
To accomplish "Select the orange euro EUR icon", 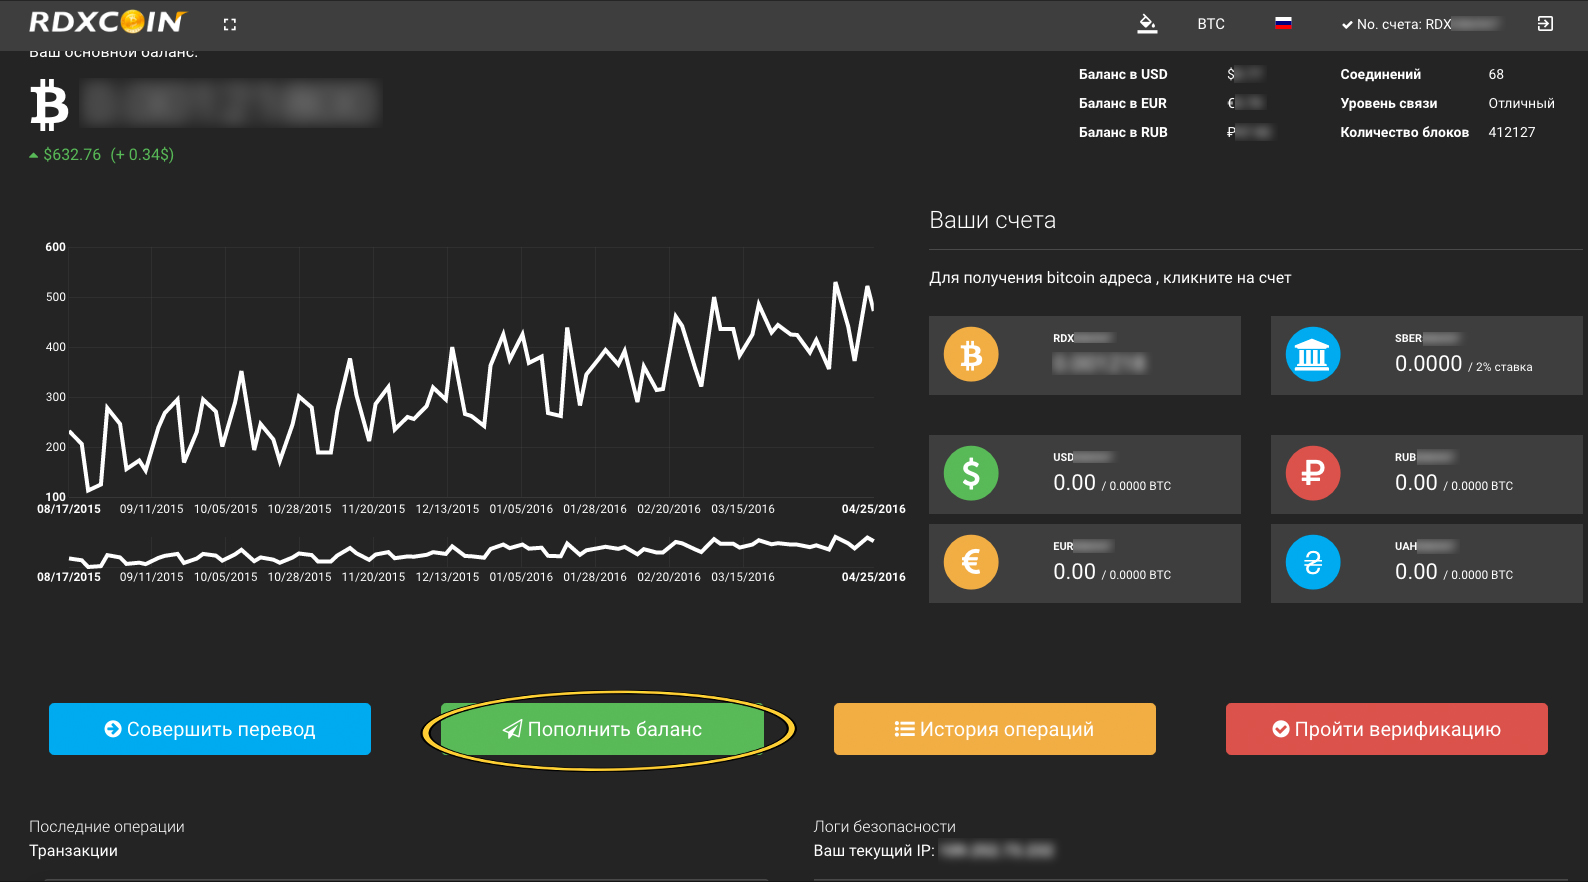I will 971,562.
